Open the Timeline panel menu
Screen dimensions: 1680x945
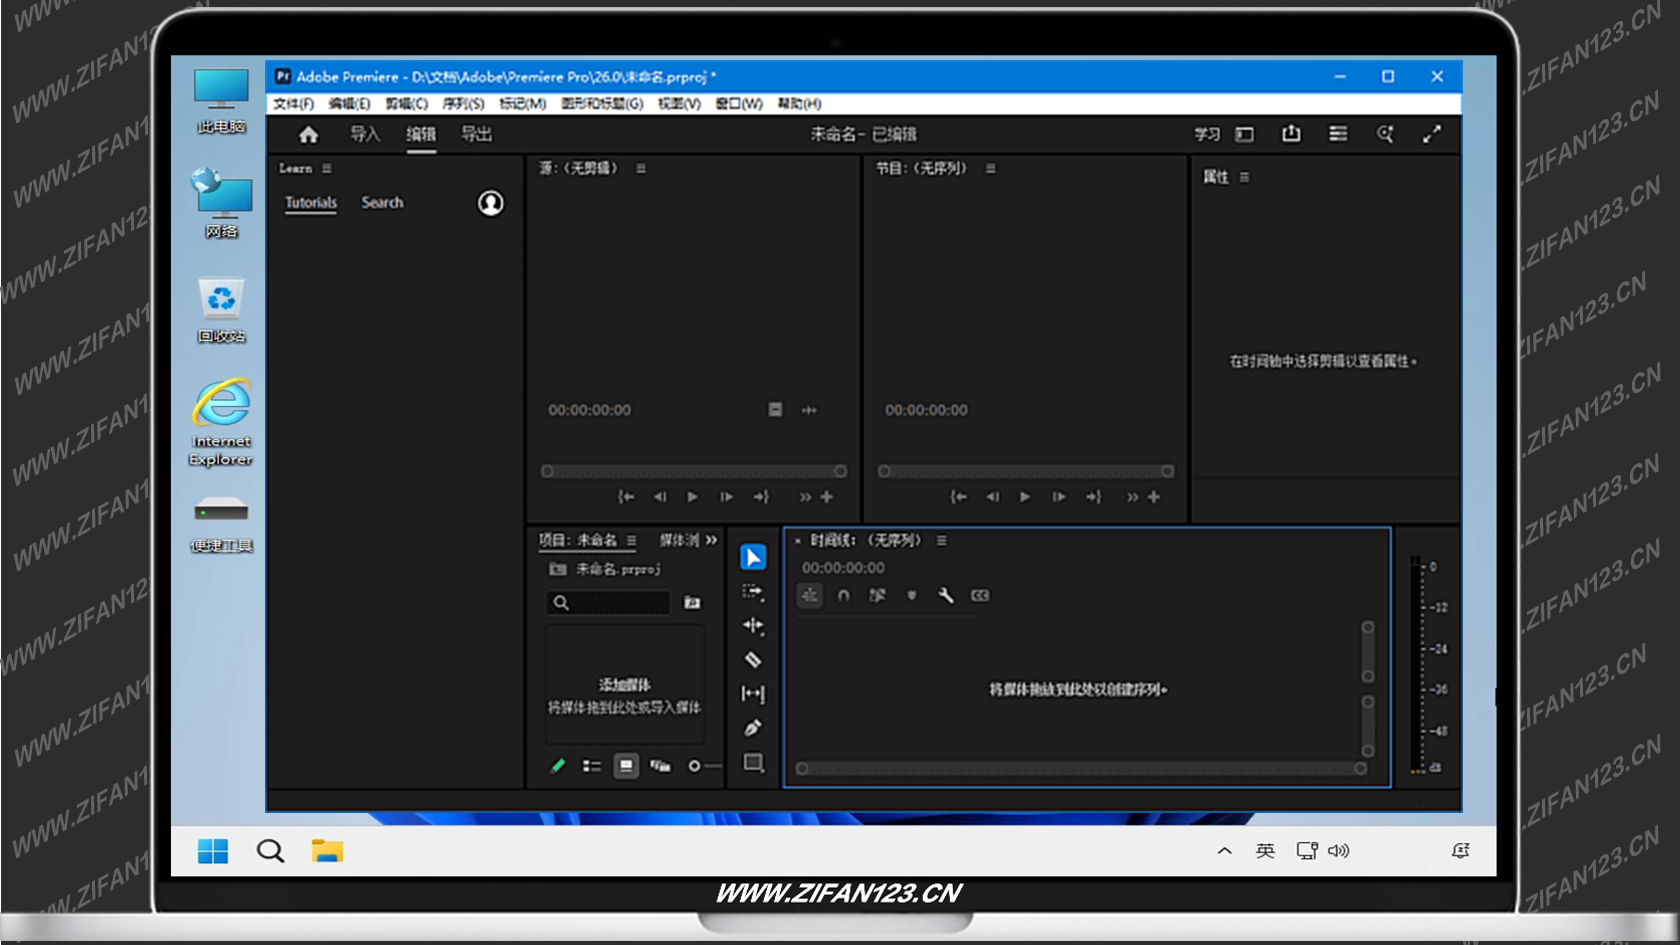941,540
